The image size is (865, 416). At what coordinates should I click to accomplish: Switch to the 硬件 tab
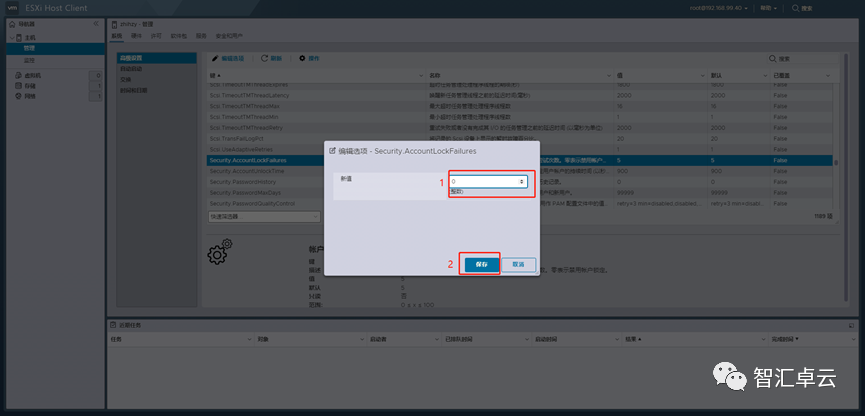pos(136,36)
